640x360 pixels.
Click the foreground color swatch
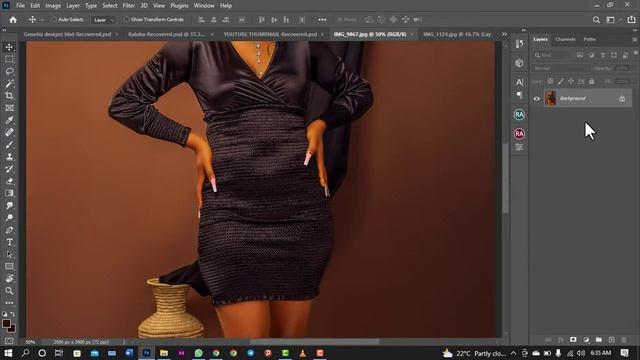[7, 324]
